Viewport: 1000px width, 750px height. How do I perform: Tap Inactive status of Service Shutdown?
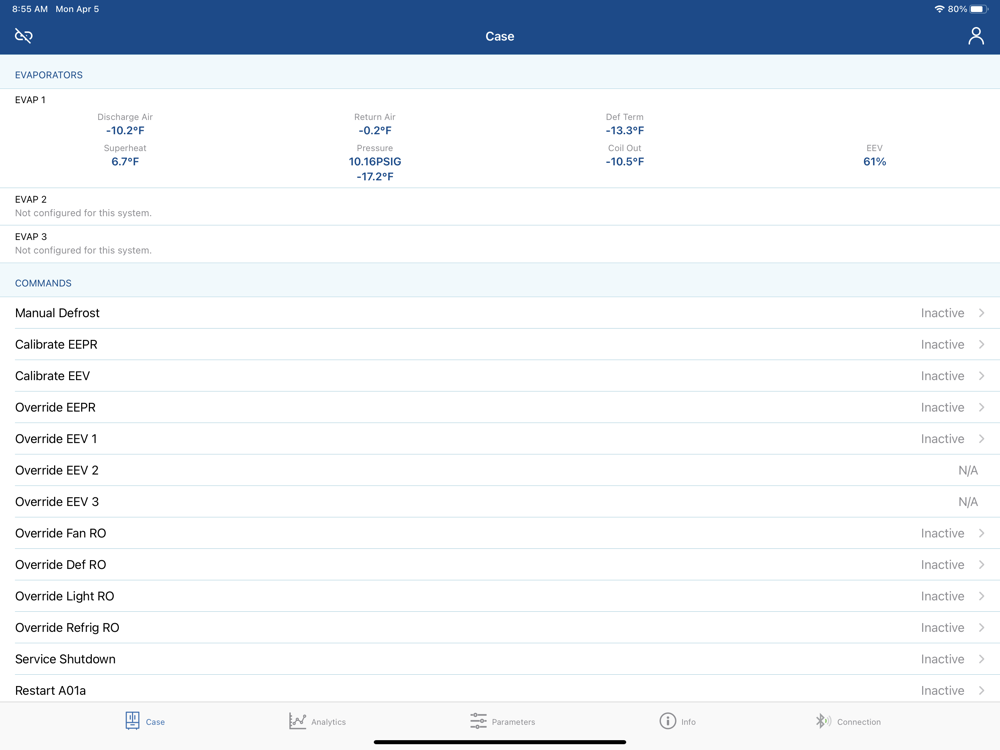(x=942, y=659)
